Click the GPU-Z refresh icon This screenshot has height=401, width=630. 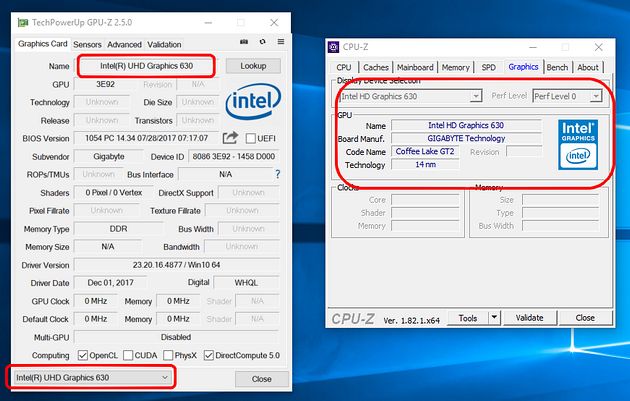click(262, 42)
